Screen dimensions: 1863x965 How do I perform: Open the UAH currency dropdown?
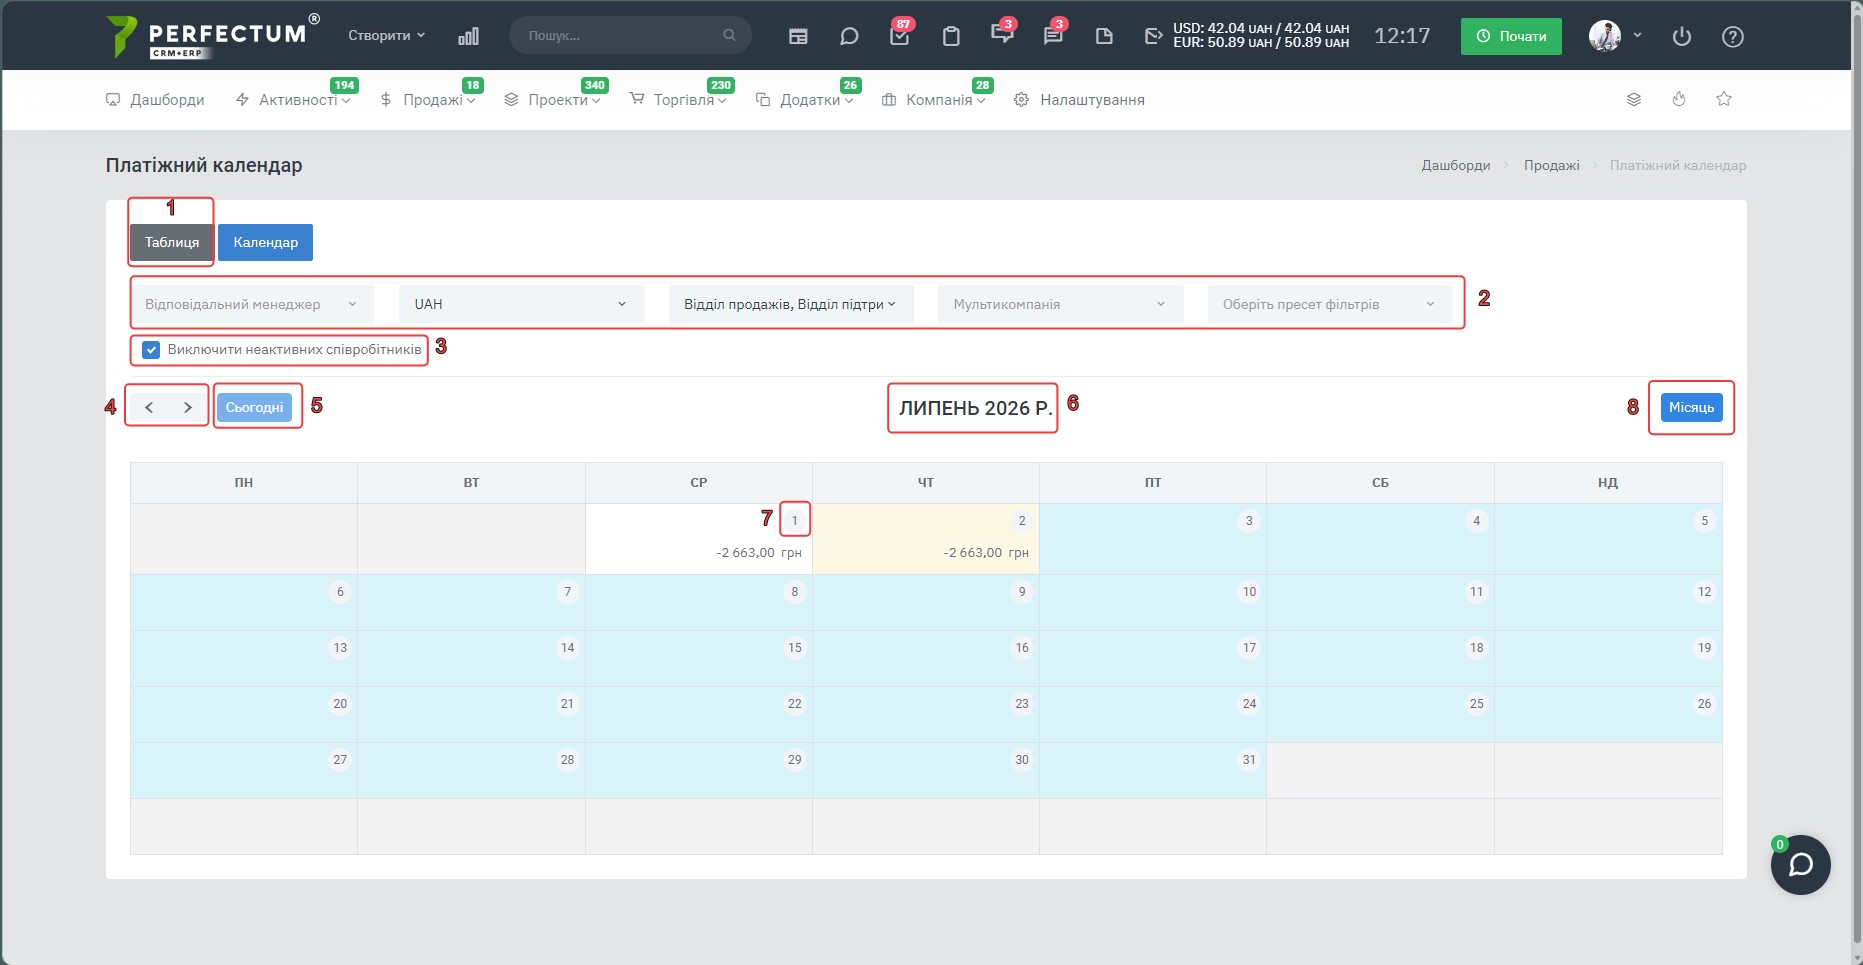tap(522, 304)
